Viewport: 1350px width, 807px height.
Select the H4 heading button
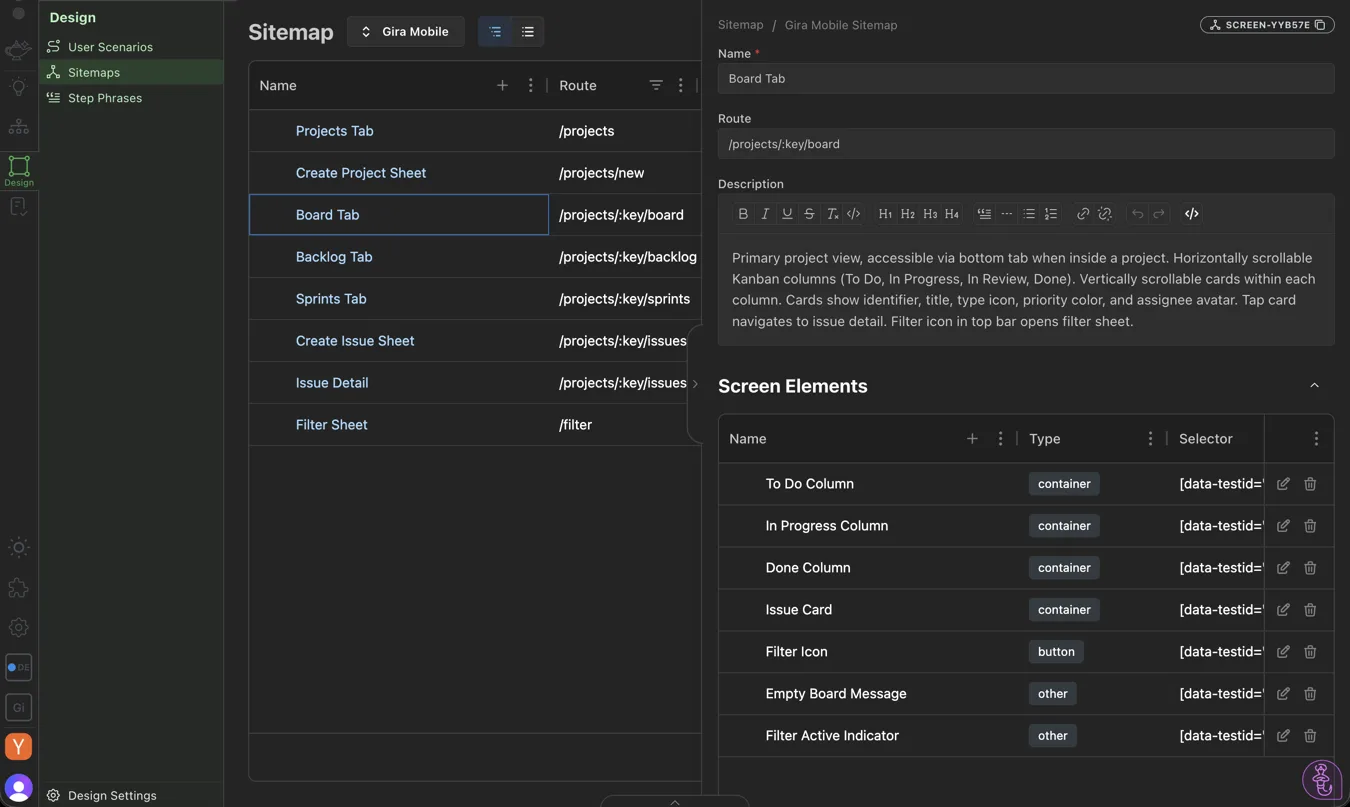click(x=951, y=214)
